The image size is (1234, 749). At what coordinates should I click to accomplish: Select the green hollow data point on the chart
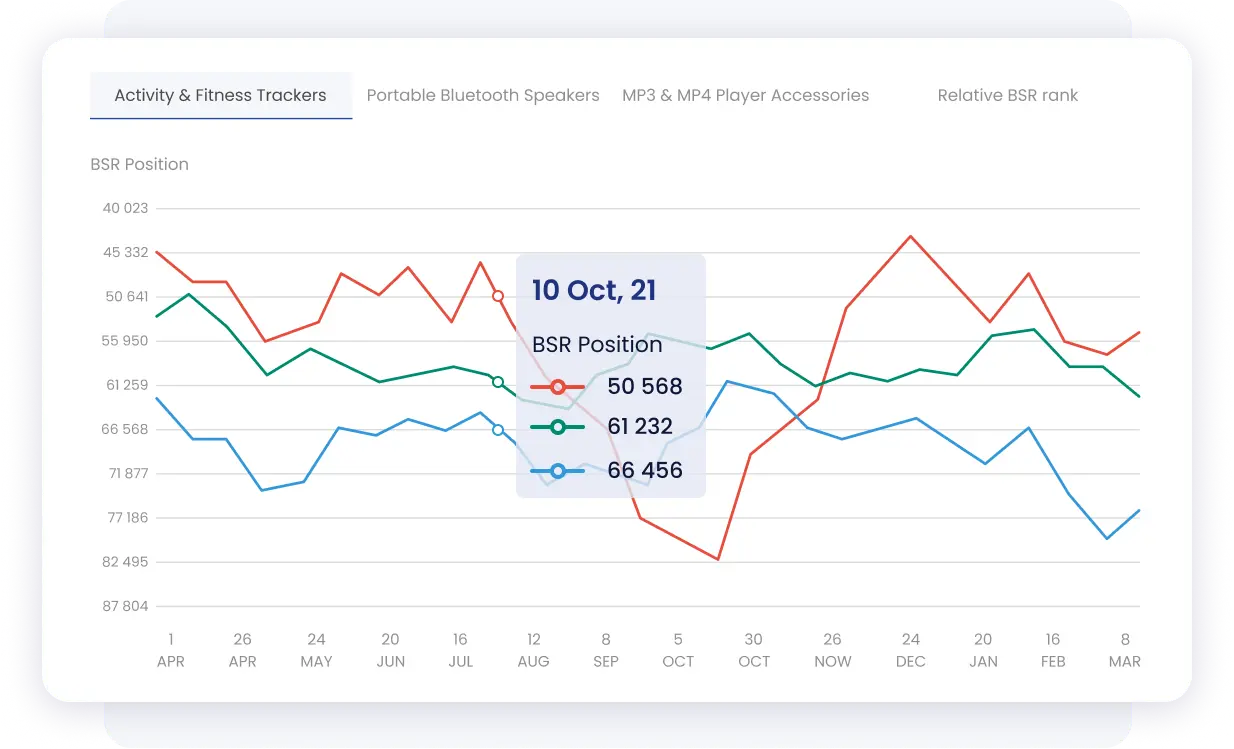click(x=498, y=382)
